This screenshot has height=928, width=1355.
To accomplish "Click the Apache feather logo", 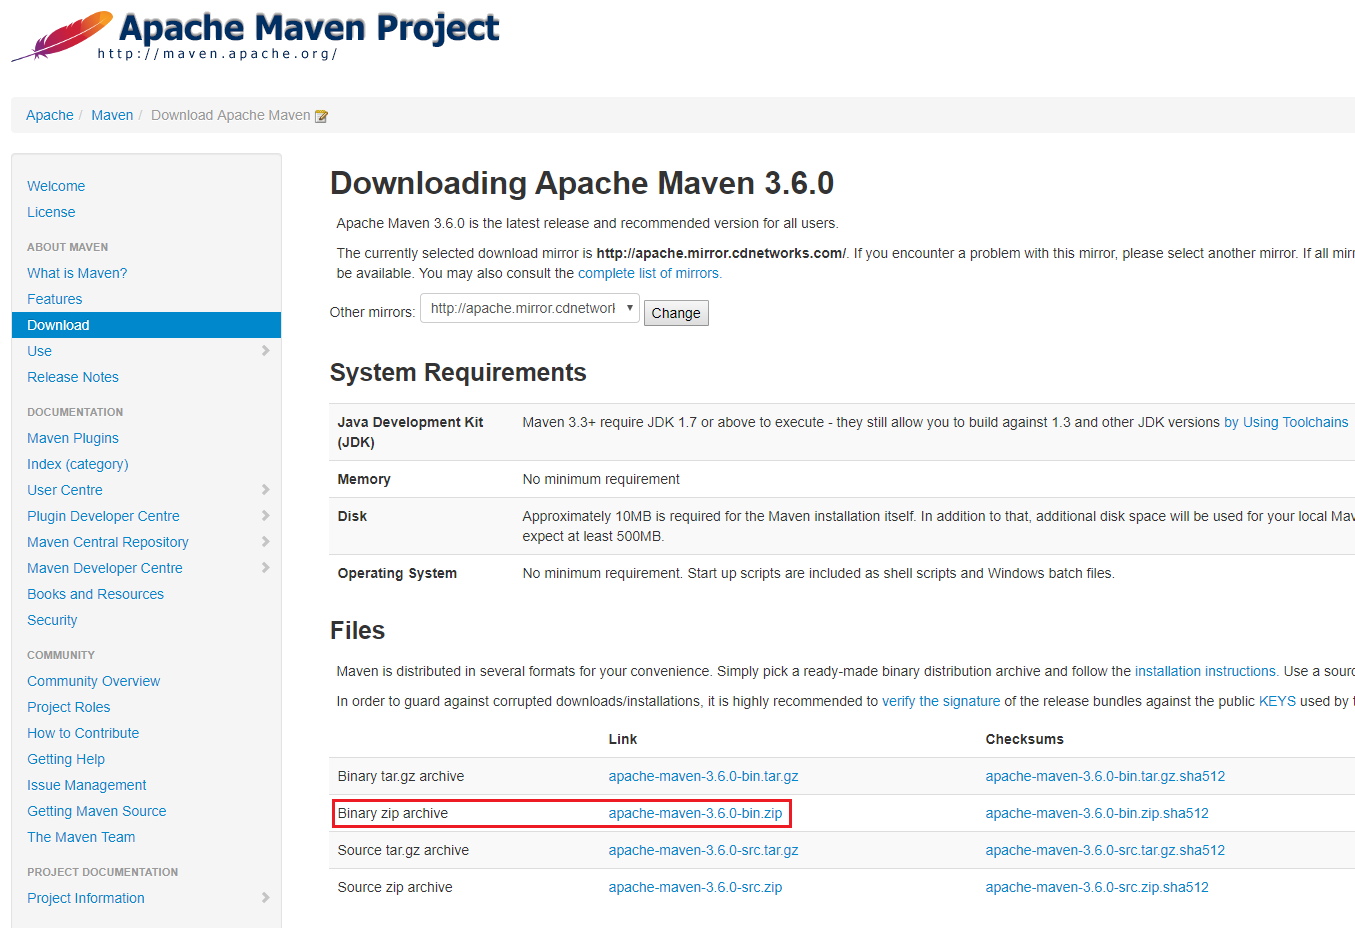I will [x=62, y=36].
